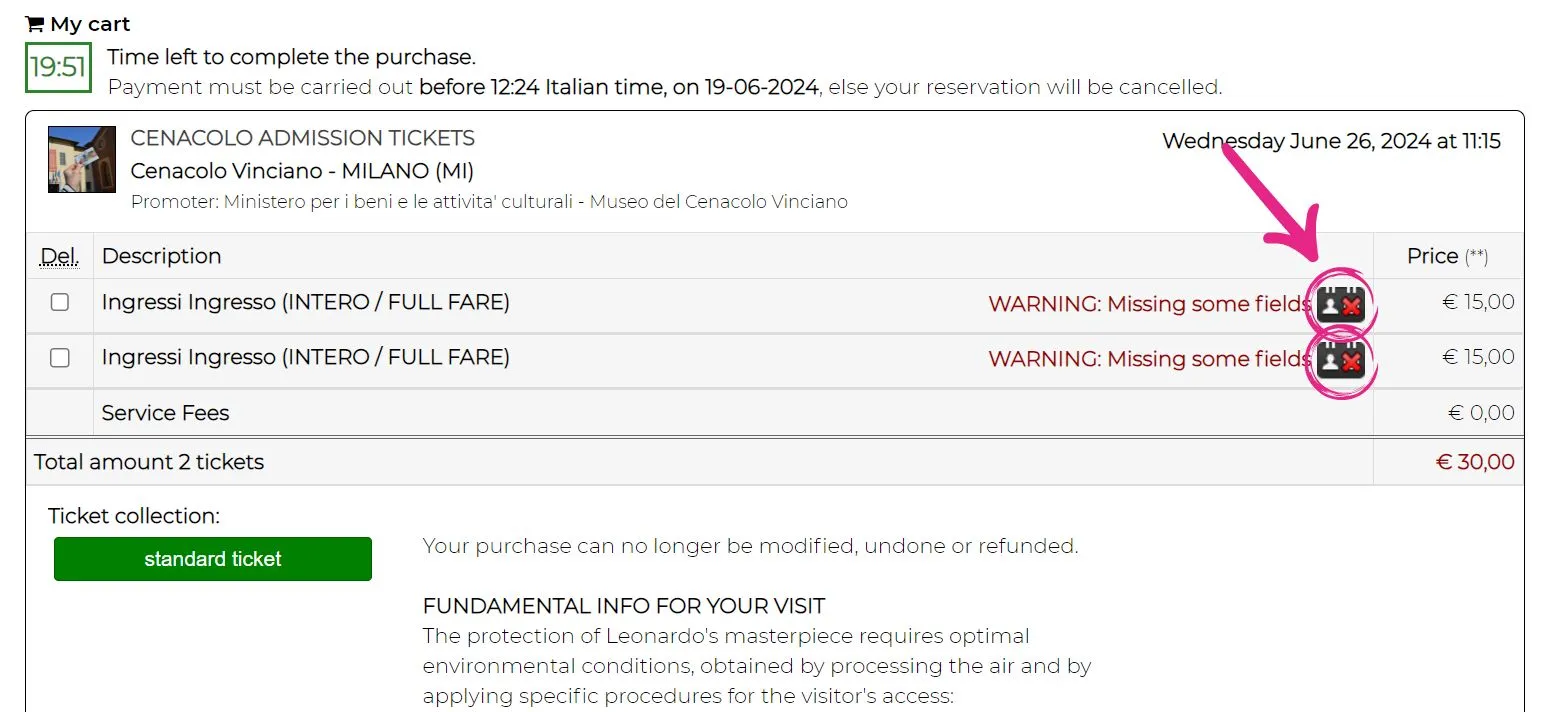Click the Cenacolo Vinciano - MILANO (MI) venue name
Screen dimensions: 1554x712
(302, 170)
